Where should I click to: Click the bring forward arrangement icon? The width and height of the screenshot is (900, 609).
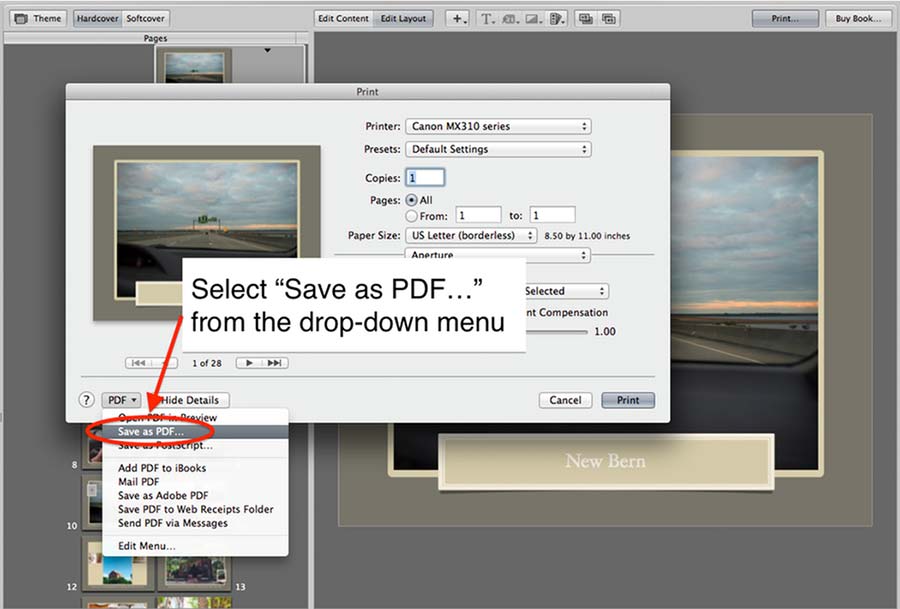586,18
